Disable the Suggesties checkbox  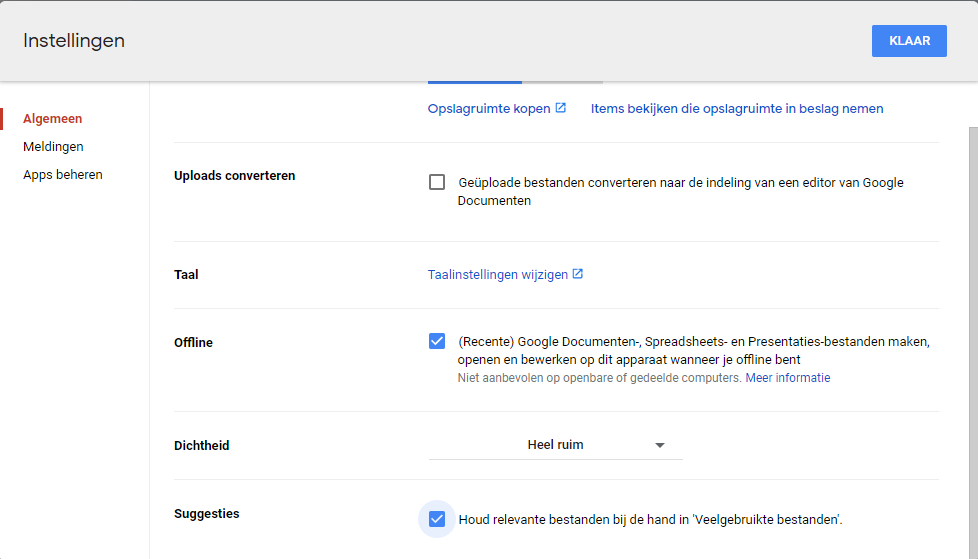437,519
